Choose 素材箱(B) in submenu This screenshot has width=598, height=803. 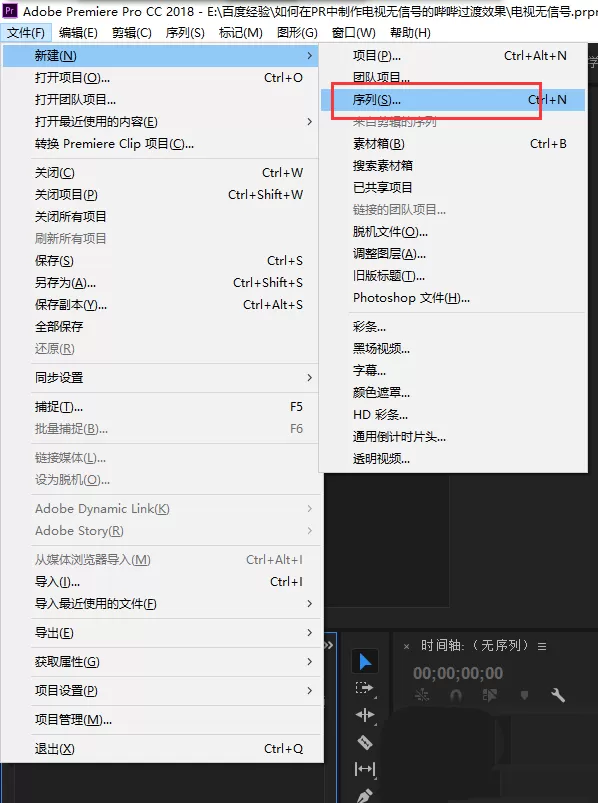[x=453, y=143]
